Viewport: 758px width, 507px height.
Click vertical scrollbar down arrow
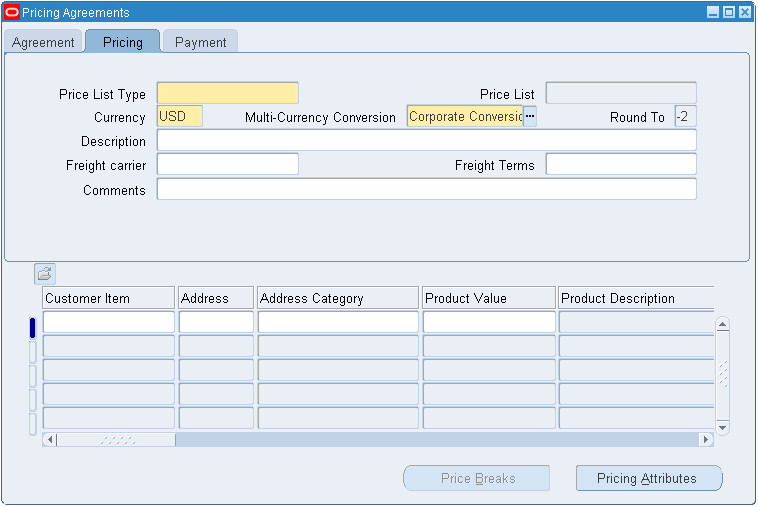[x=722, y=425]
